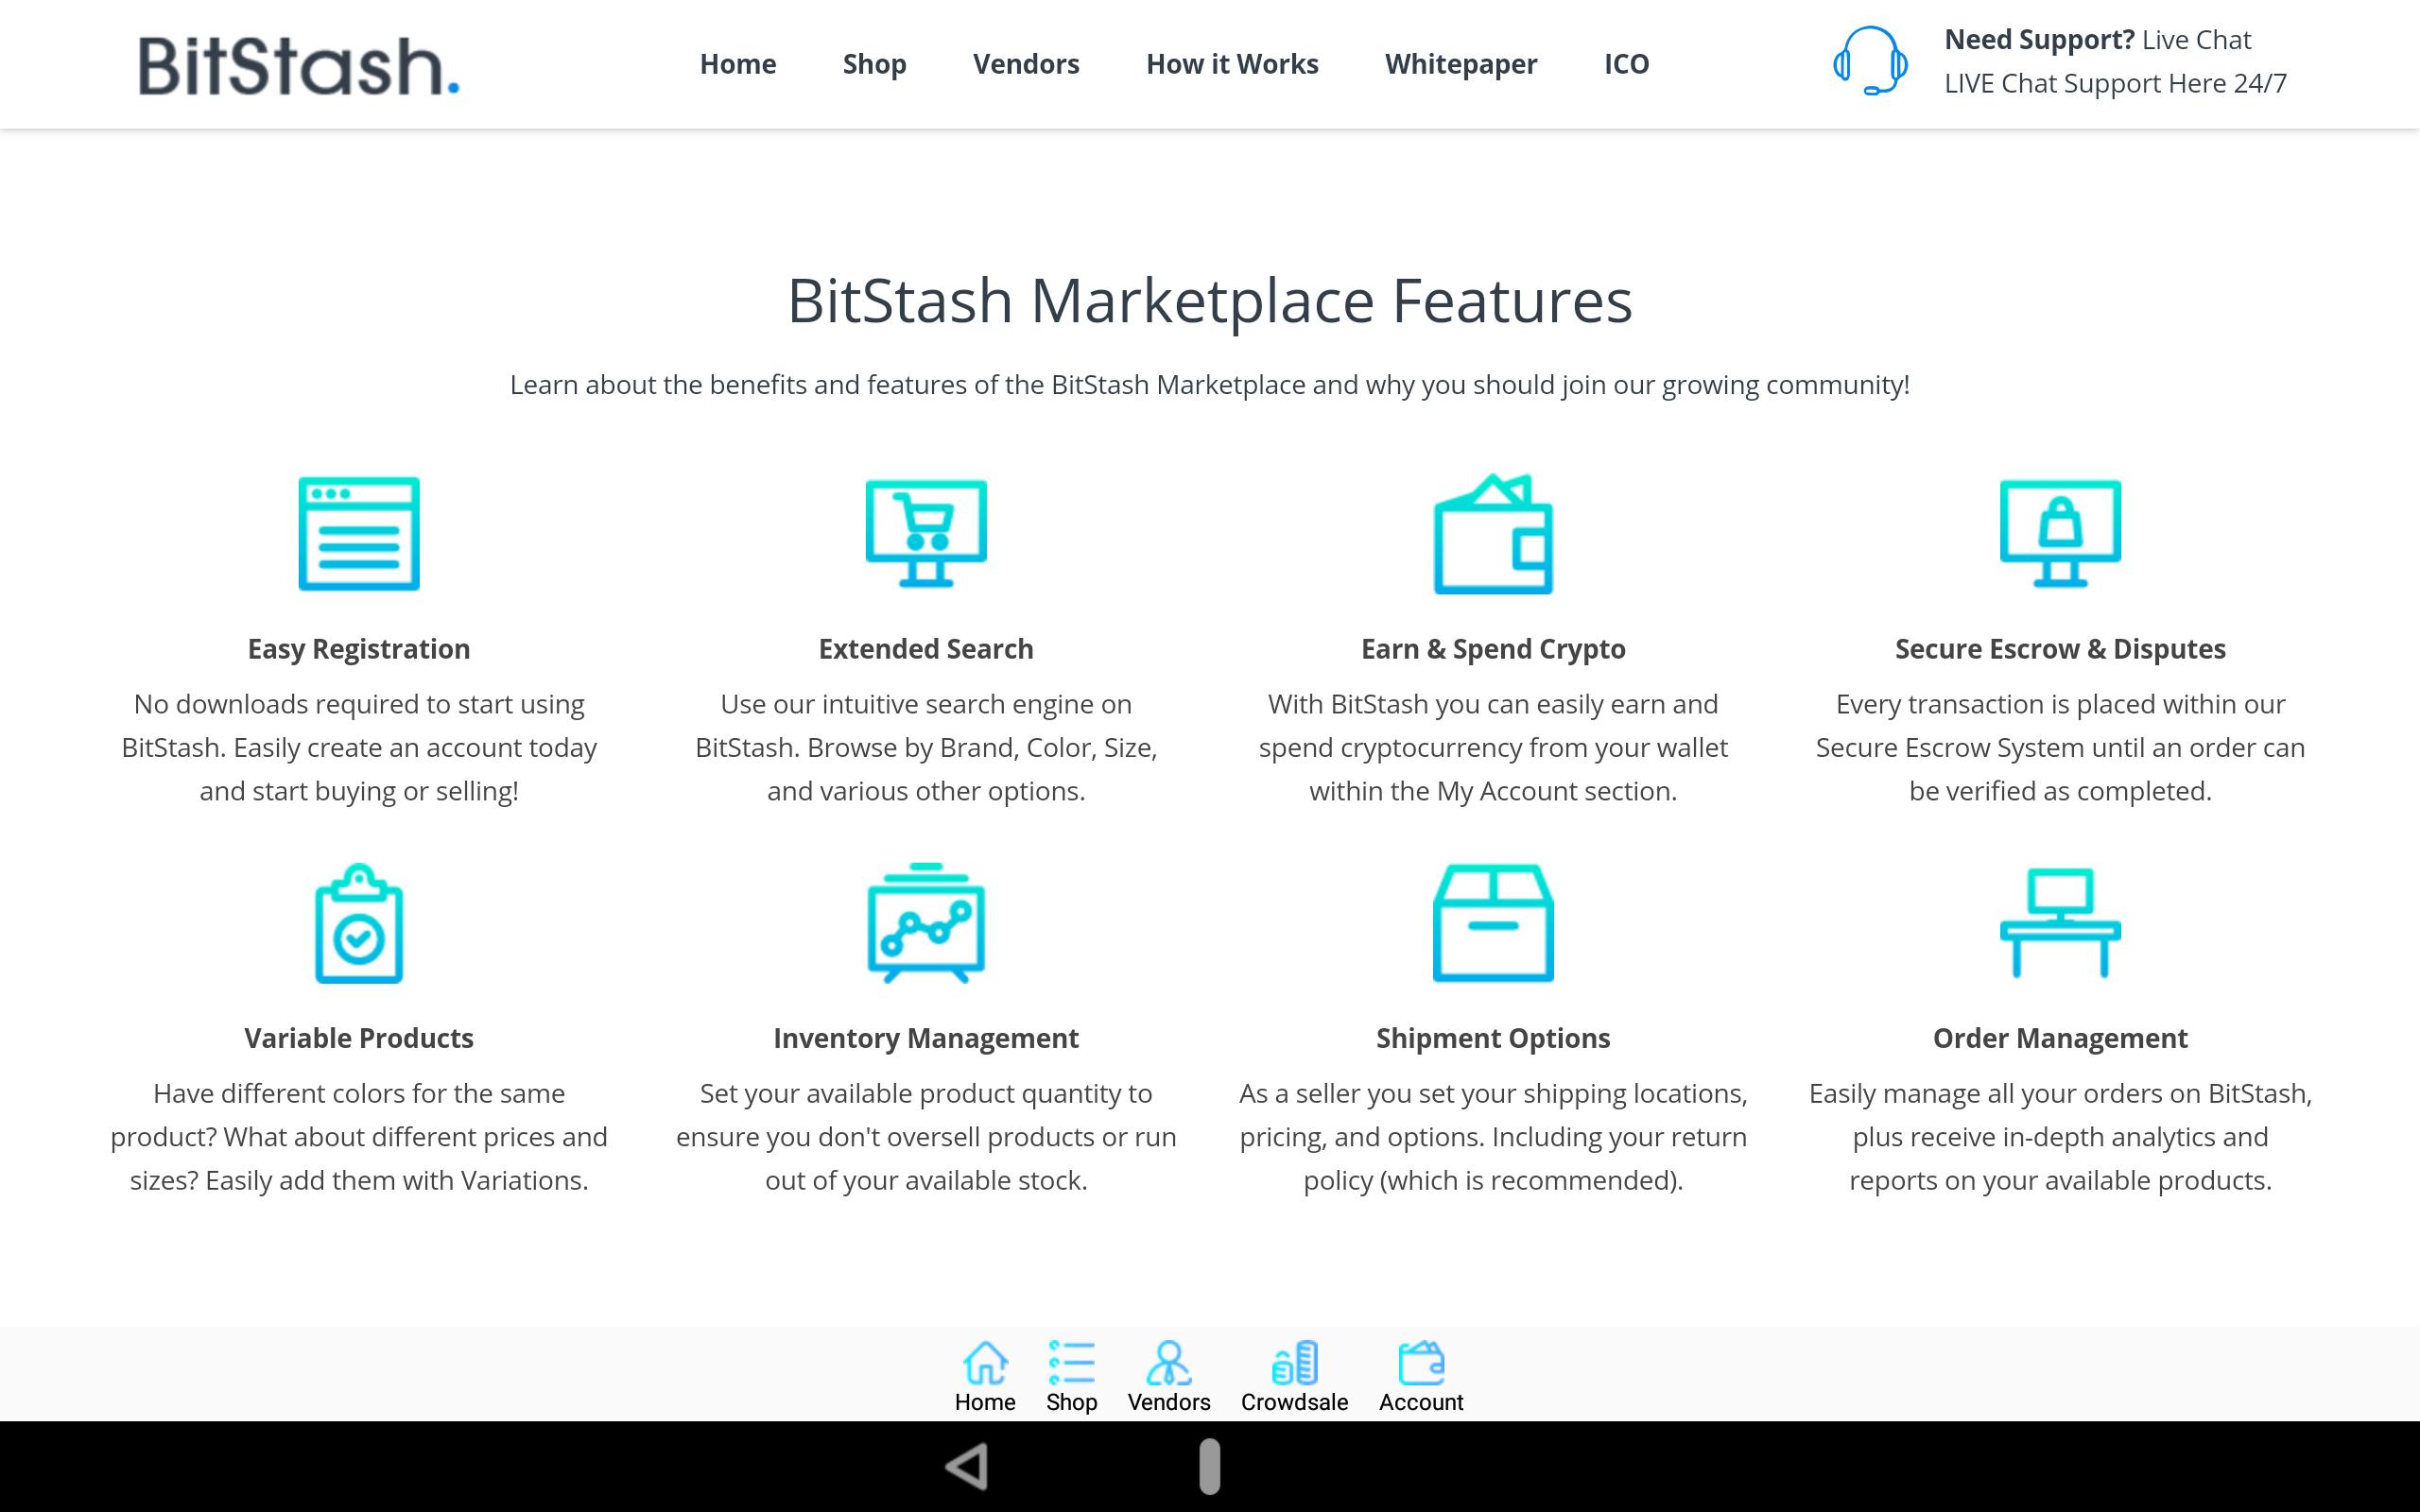Click the Extended Search heading

[926, 649]
